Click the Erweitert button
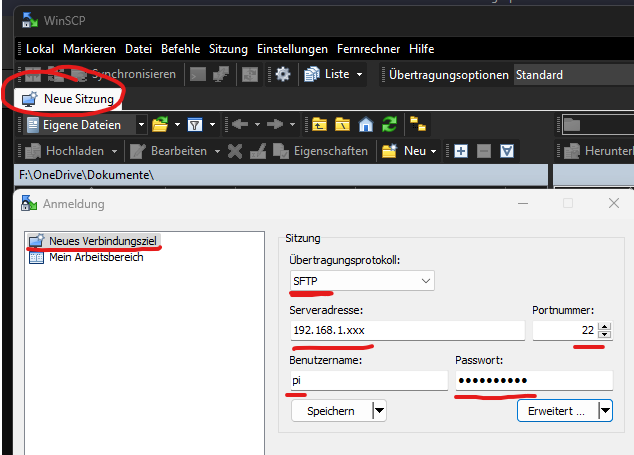The width and height of the screenshot is (634, 455). [556, 411]
